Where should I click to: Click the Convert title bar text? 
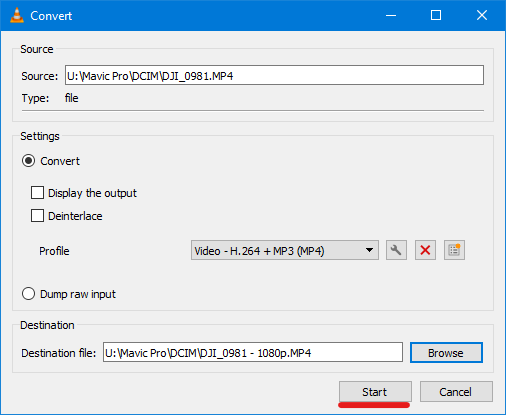[51, 16]
